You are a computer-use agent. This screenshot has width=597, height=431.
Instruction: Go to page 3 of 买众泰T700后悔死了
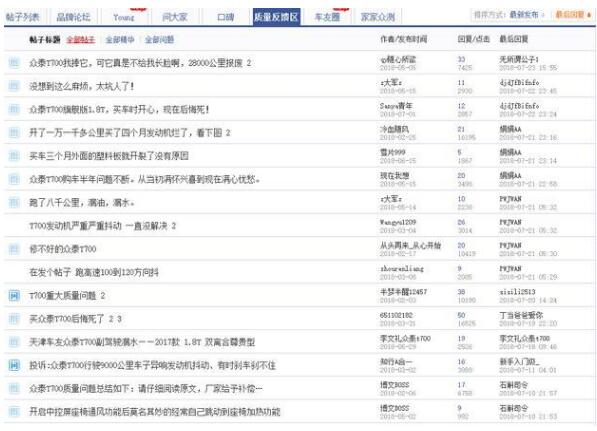(119, 319)
